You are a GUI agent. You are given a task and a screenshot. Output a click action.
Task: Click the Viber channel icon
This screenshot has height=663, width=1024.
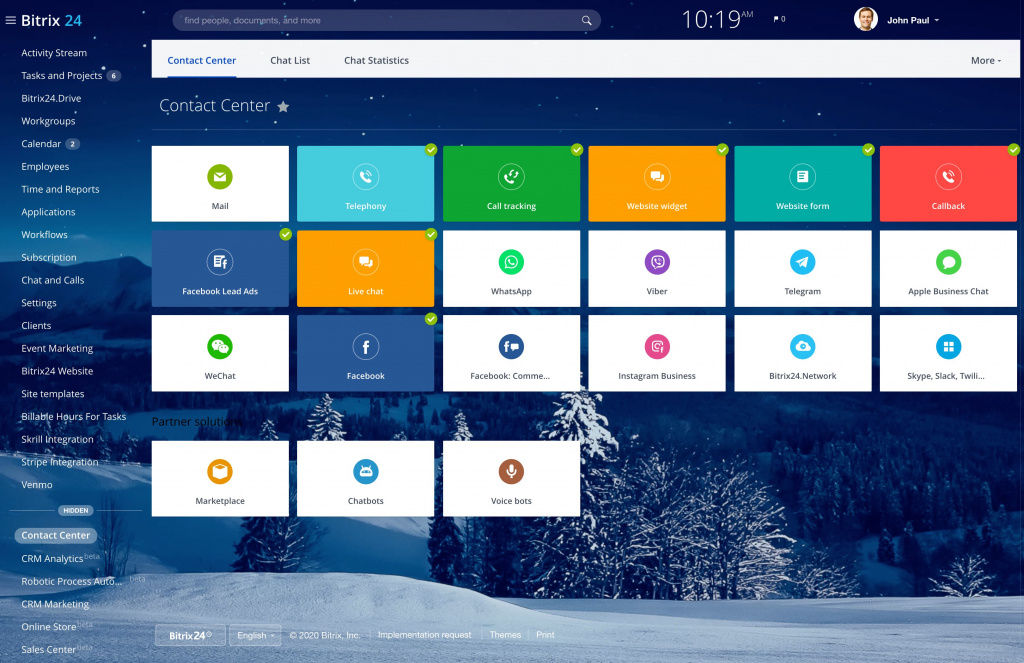pyautogui.click(x=657, y=262)
